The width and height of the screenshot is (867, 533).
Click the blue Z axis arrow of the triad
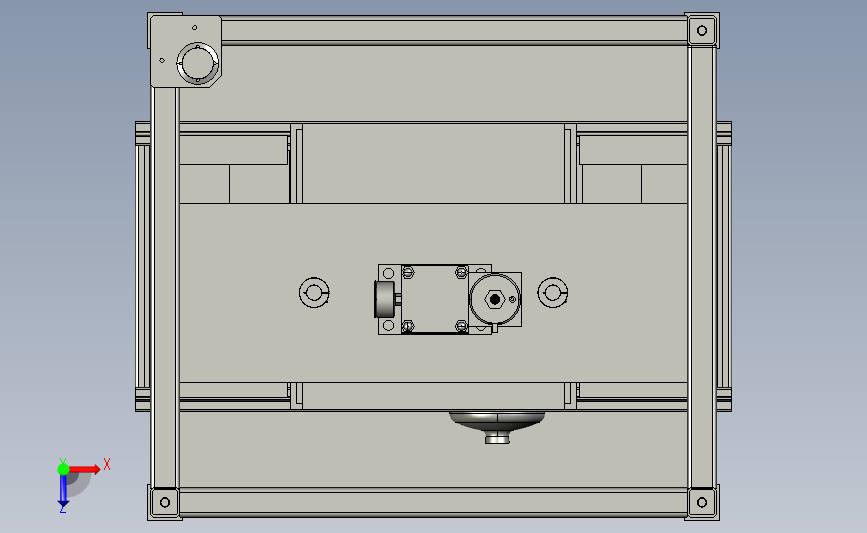(x=63, y=491)
